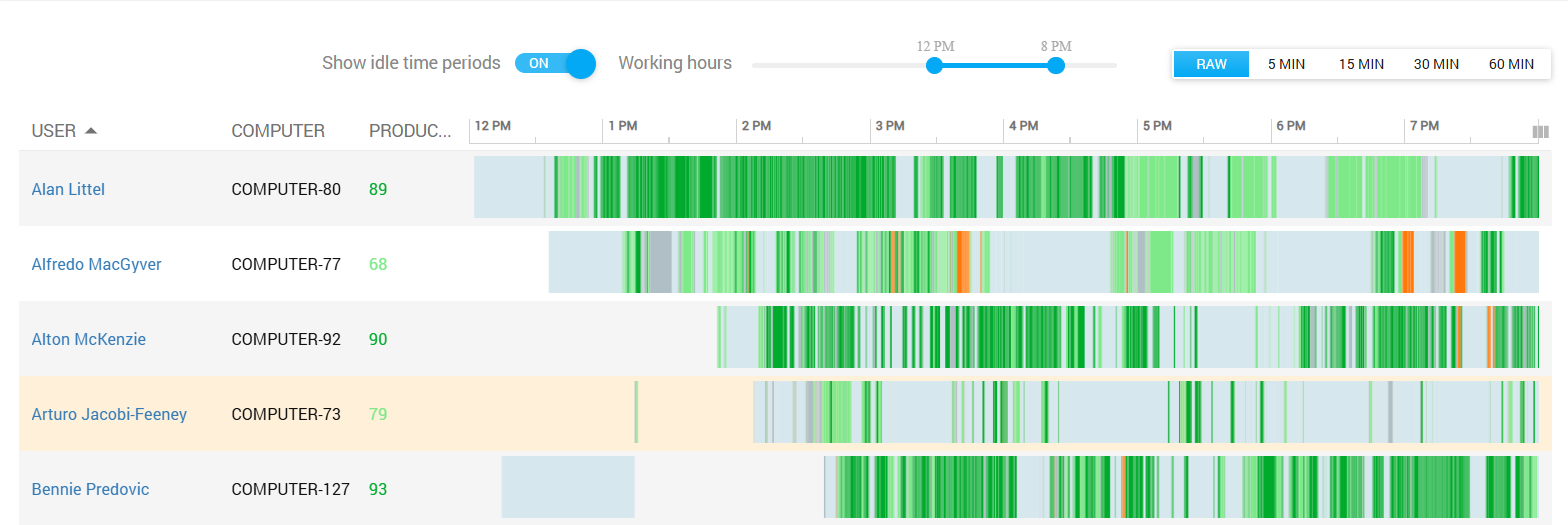
Task: Click the 12 PM working hours slider handle
Action: [934, 65]
